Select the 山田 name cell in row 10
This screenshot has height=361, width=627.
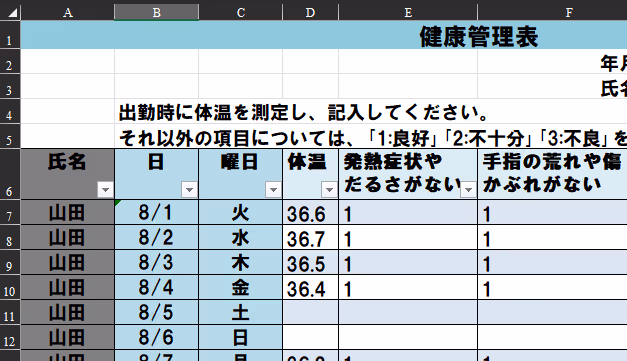pyautogui.click(x=68, y=287)
